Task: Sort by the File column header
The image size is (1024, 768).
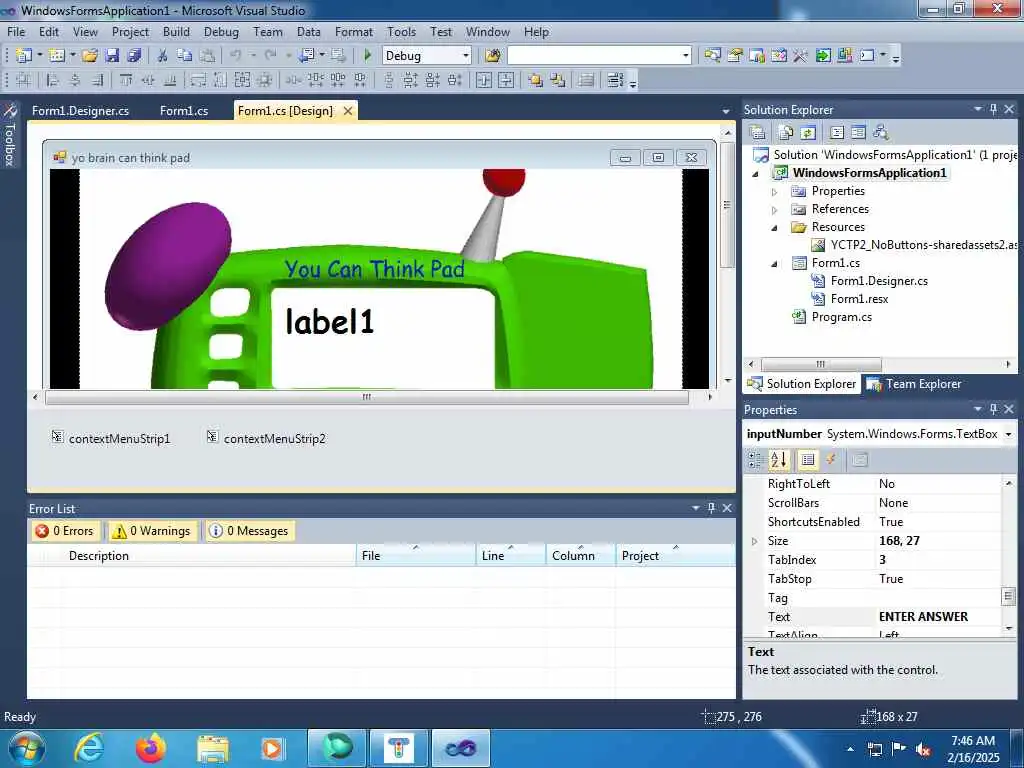Action: point(416,556)
